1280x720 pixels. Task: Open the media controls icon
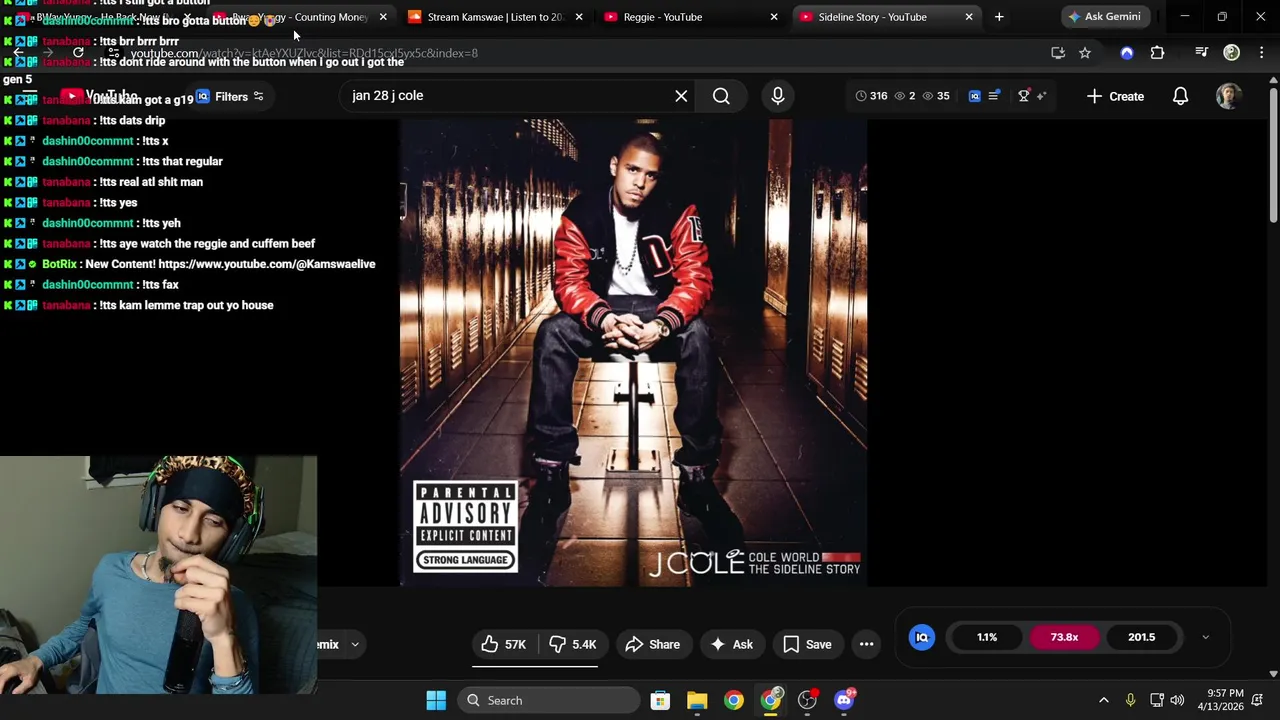[1201, 53]
